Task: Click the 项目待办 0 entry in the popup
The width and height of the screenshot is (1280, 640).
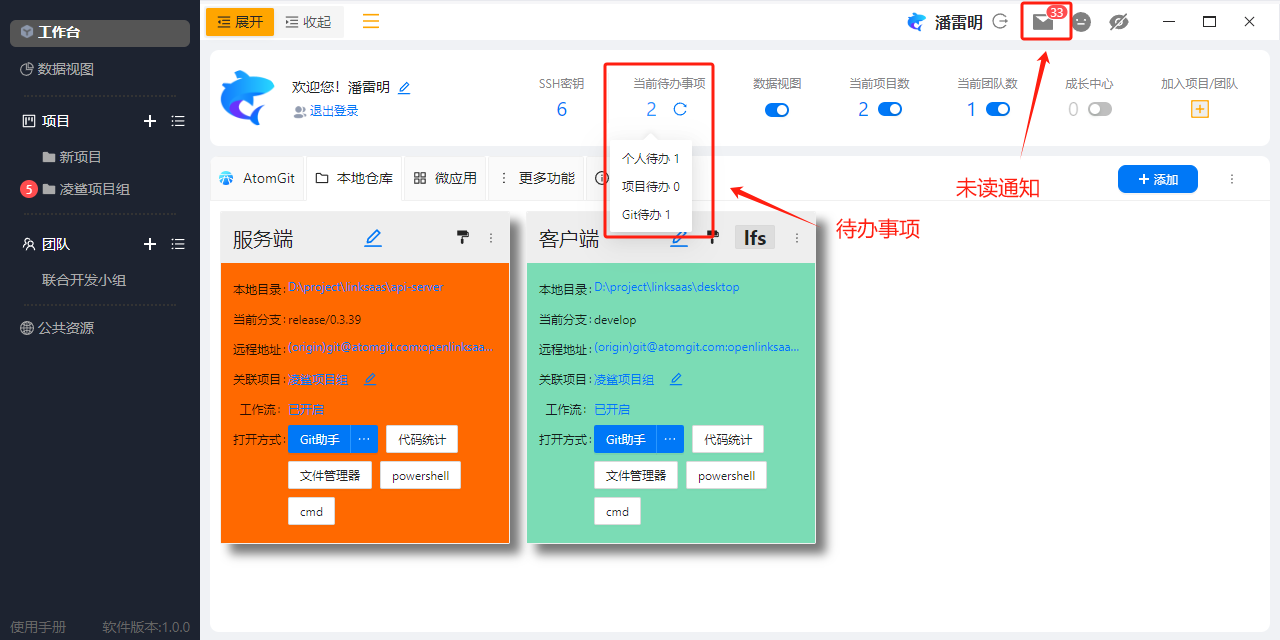Action: point(651,186)
